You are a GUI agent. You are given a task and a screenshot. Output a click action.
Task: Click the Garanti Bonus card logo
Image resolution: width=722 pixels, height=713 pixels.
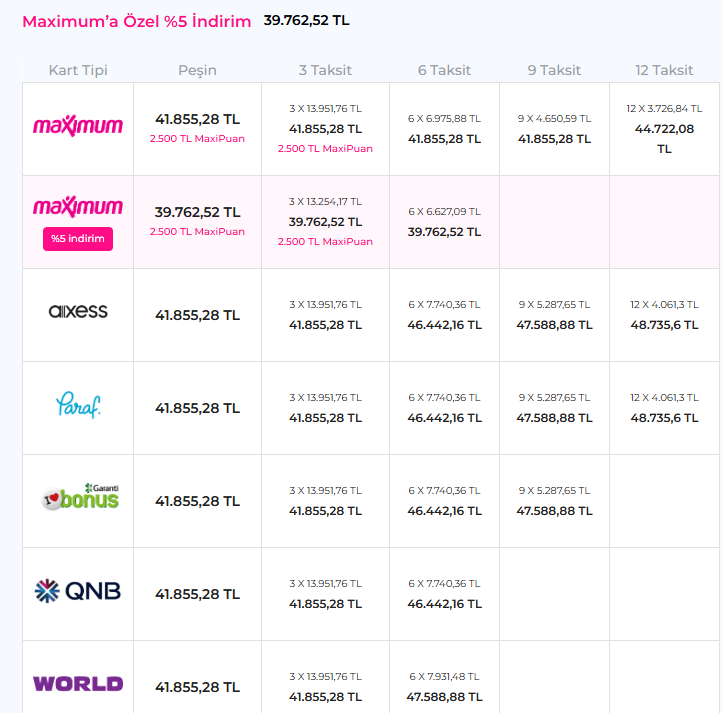(x=80, y=497)
